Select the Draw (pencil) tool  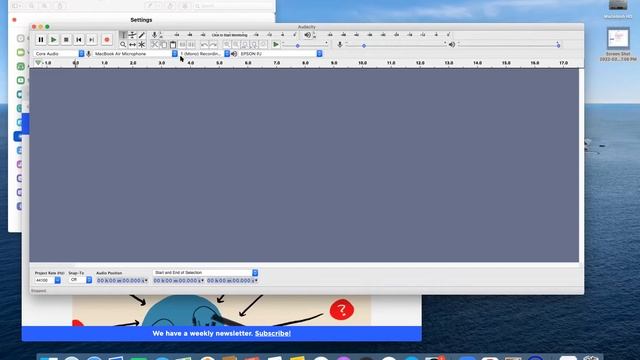142,35
